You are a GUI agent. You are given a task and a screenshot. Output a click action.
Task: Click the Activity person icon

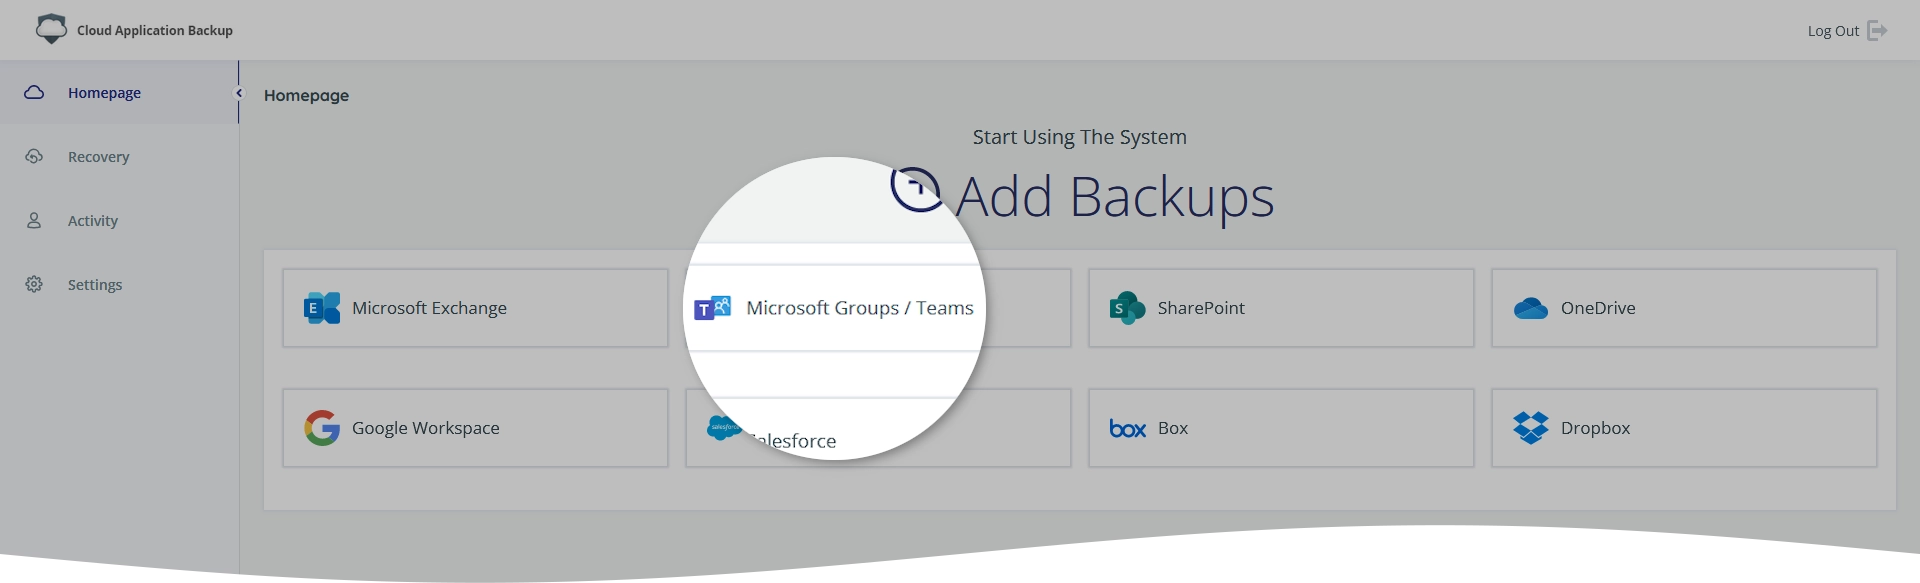click(34, 220)
